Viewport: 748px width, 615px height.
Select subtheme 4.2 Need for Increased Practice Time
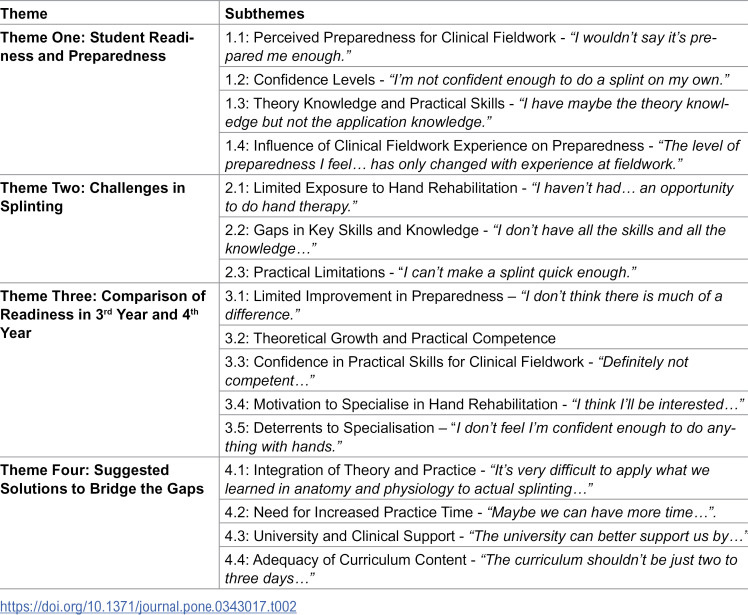[484, 512]
